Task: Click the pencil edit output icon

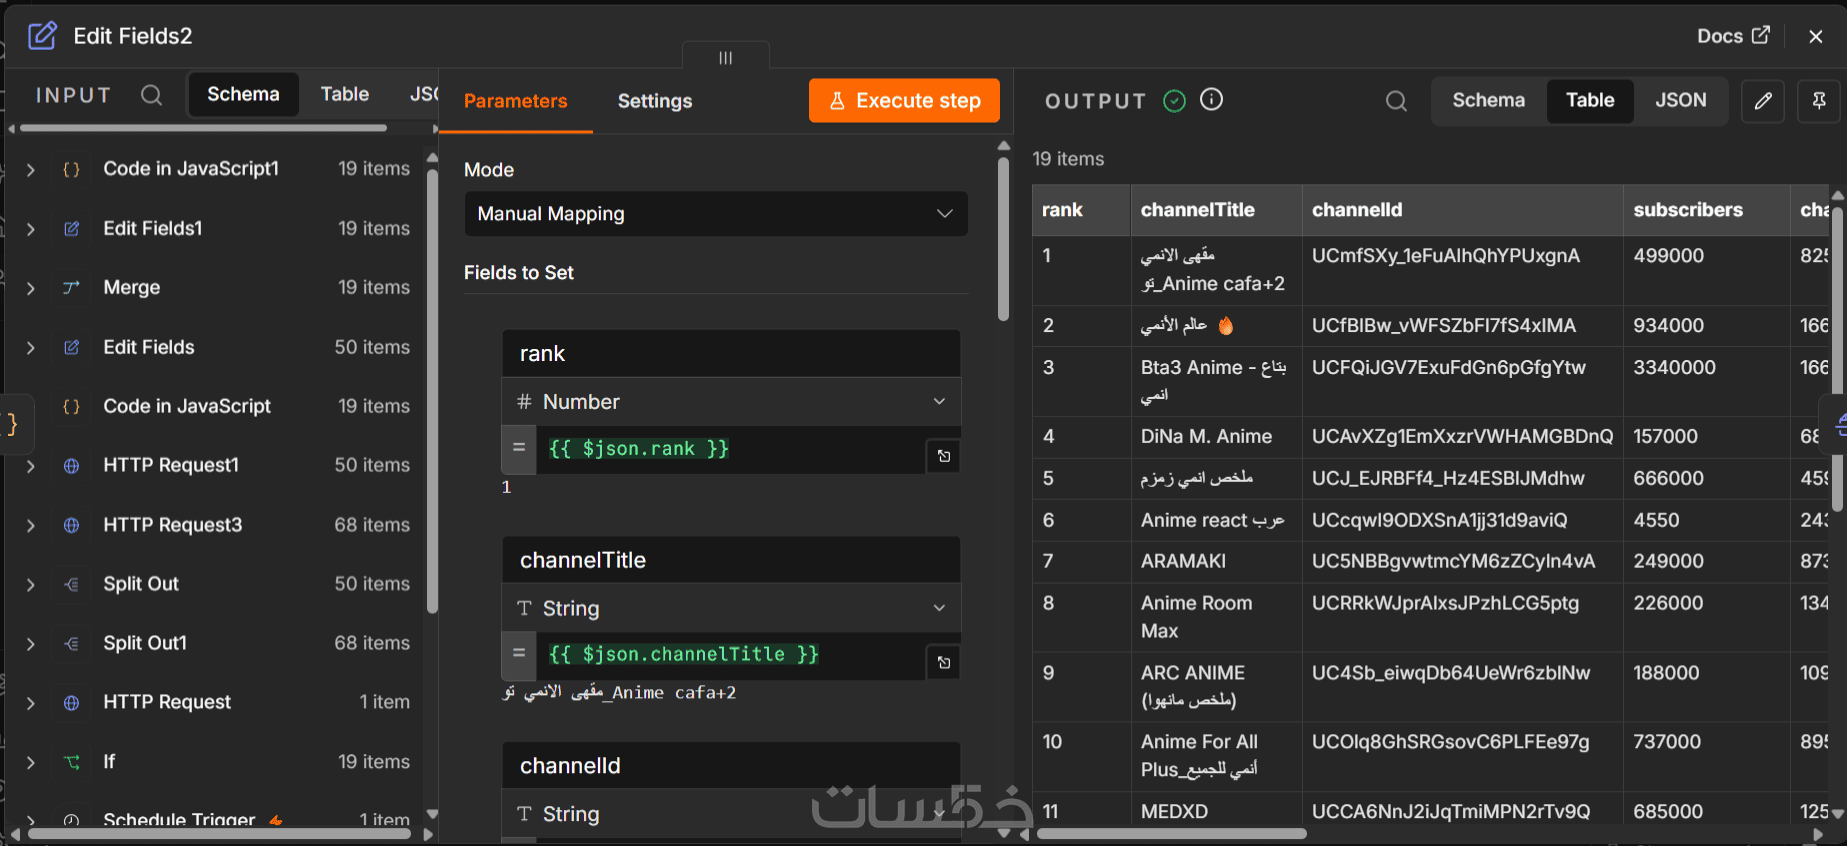Action: pos(1763,101)
